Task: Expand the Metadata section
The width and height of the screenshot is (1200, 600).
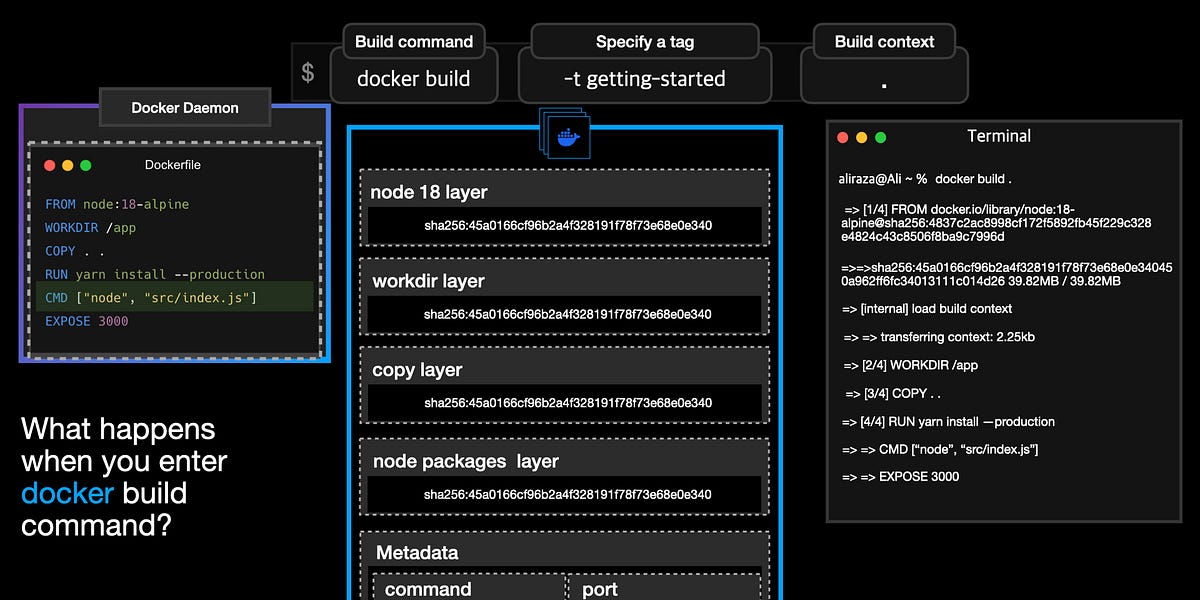Action: pyautogui.click(x=416, y=552)
